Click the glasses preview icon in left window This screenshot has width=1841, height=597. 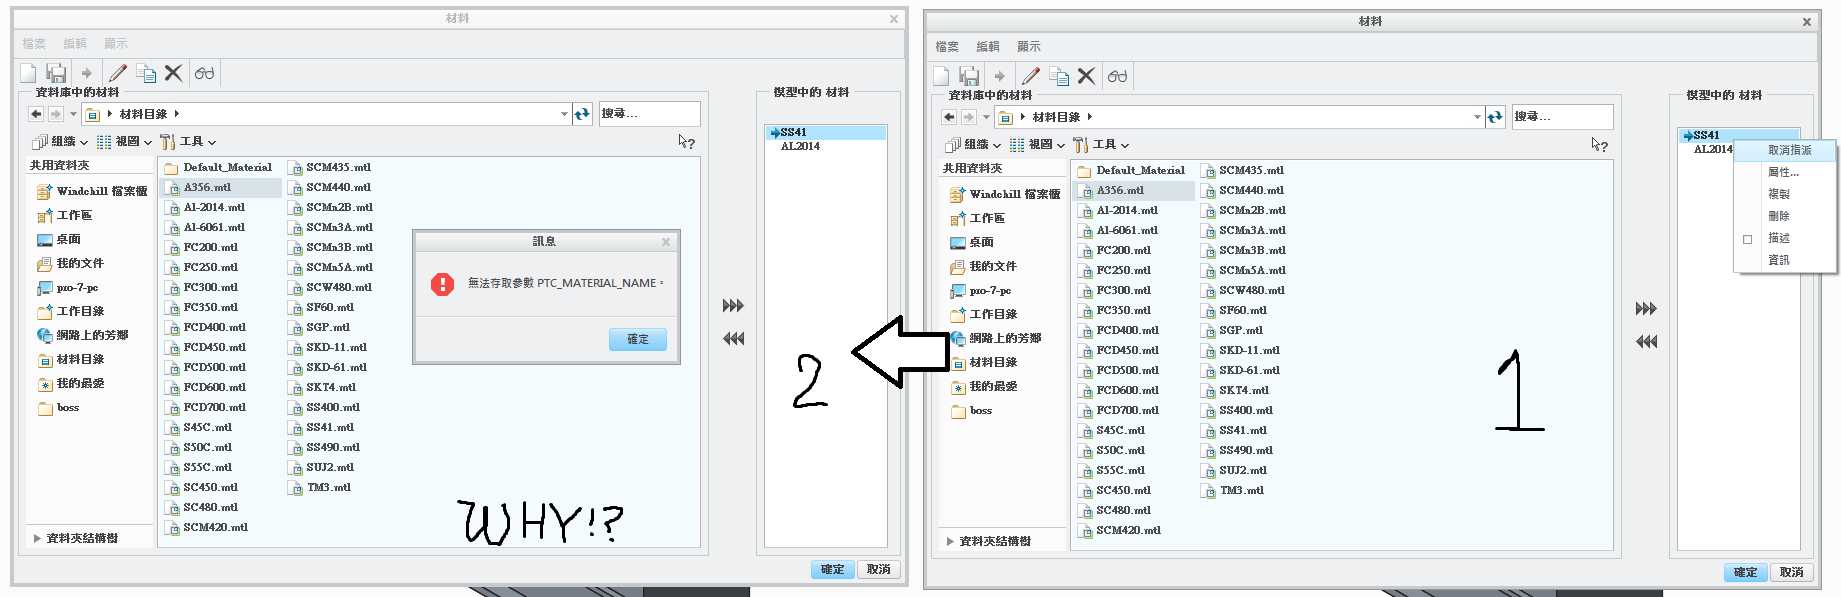205,73
